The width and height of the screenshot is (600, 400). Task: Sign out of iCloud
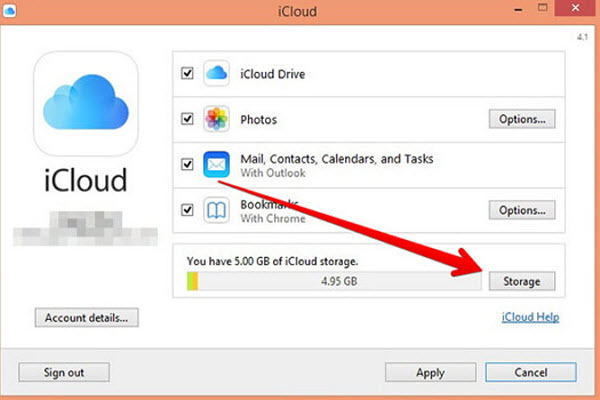[x=63, y=372]
